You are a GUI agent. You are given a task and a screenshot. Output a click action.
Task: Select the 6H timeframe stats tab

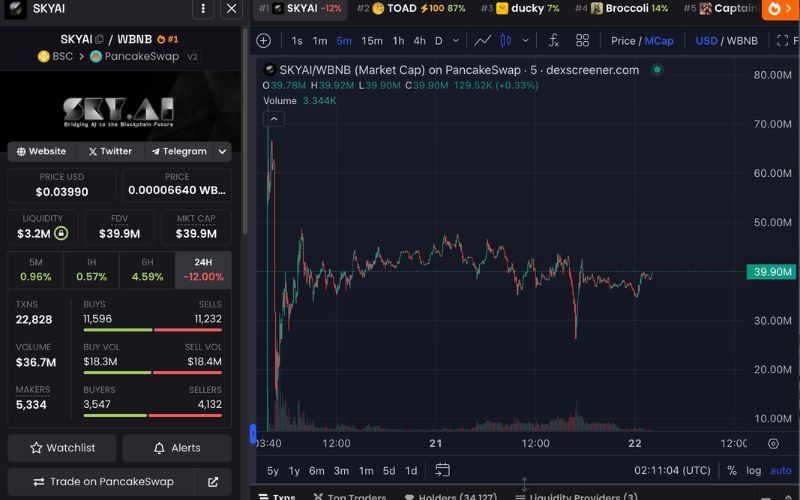click(147, 270)
